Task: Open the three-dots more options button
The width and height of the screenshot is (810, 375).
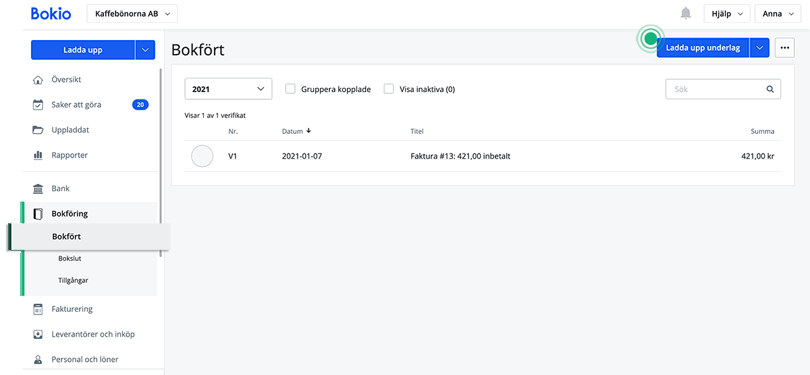Action: click(x=785, y=48)
